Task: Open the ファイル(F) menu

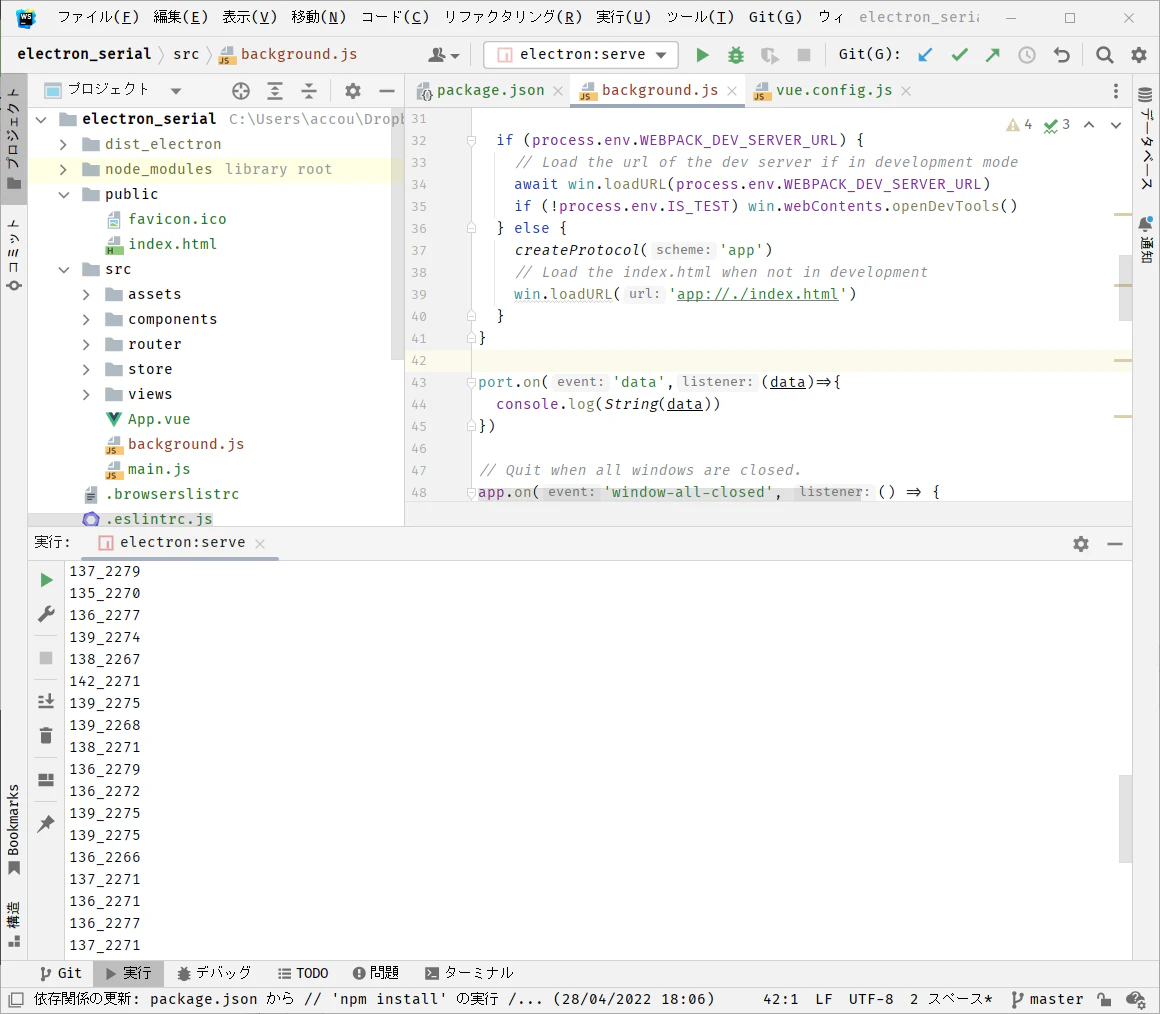Action: coord(98,17)
